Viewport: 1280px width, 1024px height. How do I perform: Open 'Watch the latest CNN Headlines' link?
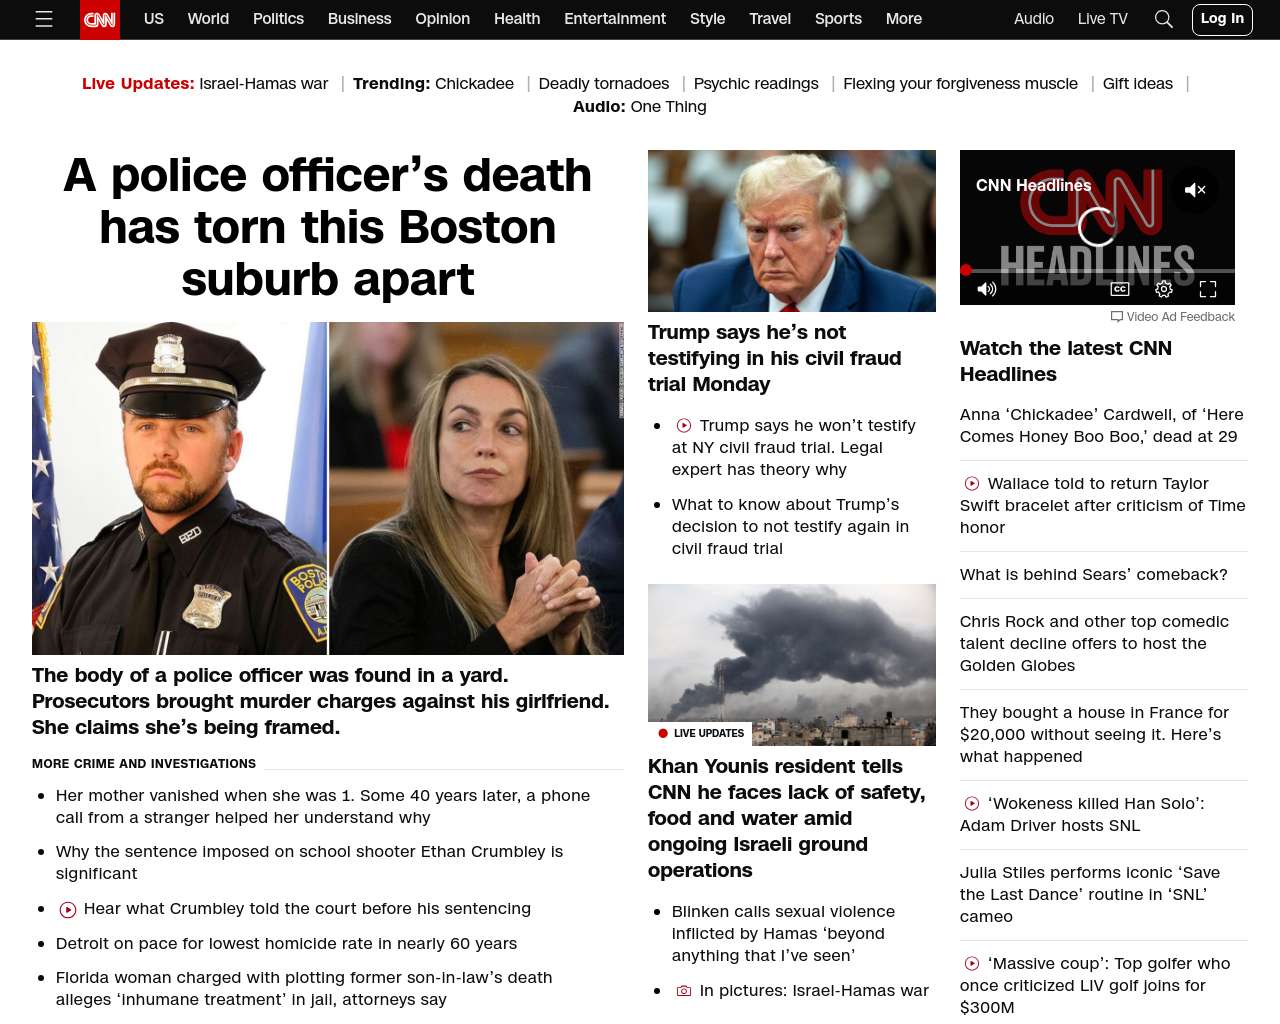[x=1066, y=361]
